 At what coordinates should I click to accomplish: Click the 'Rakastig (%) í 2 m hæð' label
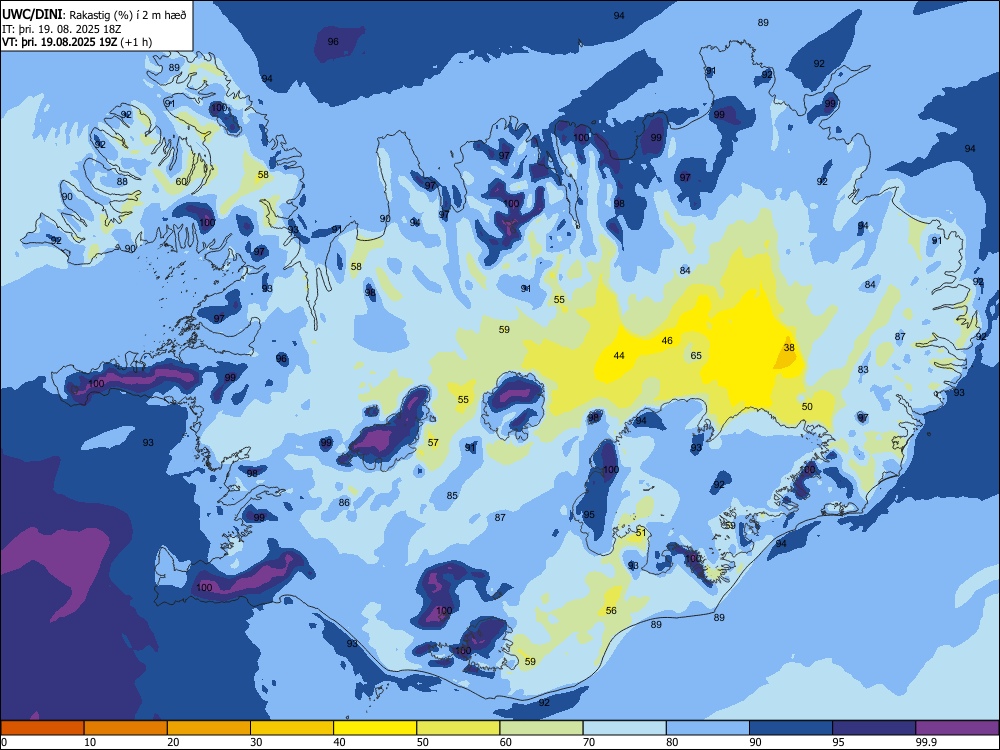(128, 15)
